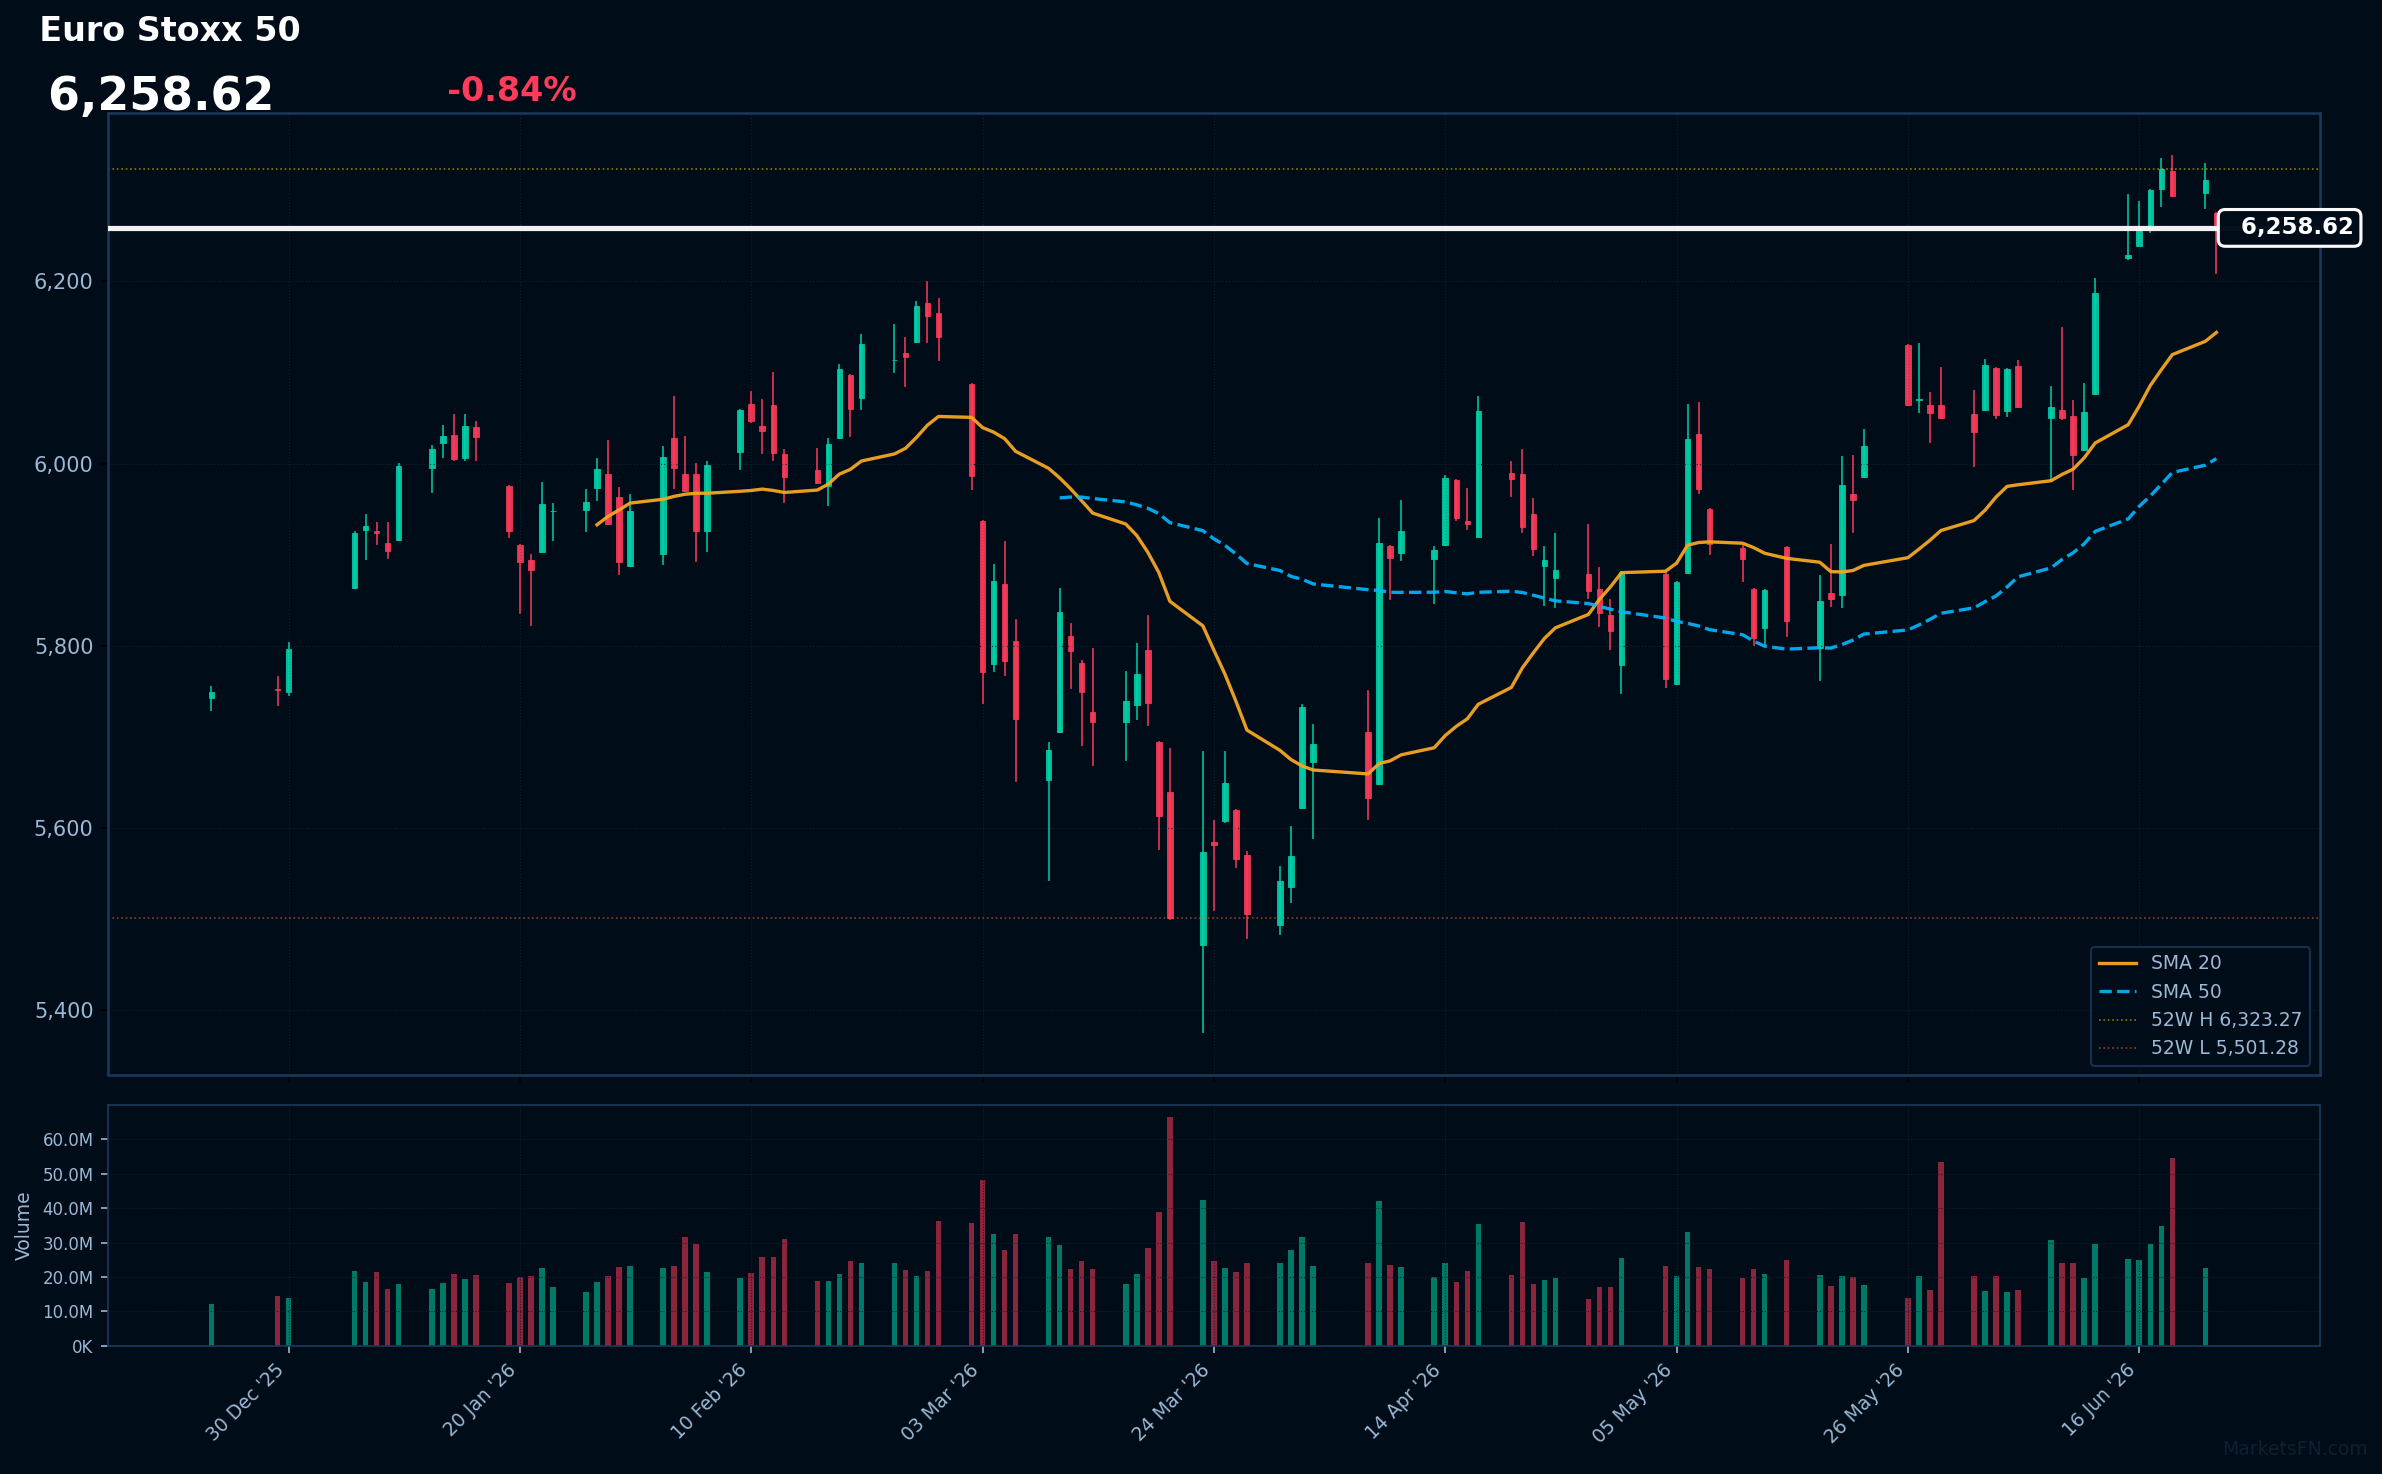Viewport: 2382px width, 1474px height.
Task: Click the 10 Feb '26 date label
Action: click(x=709, y=1401)
